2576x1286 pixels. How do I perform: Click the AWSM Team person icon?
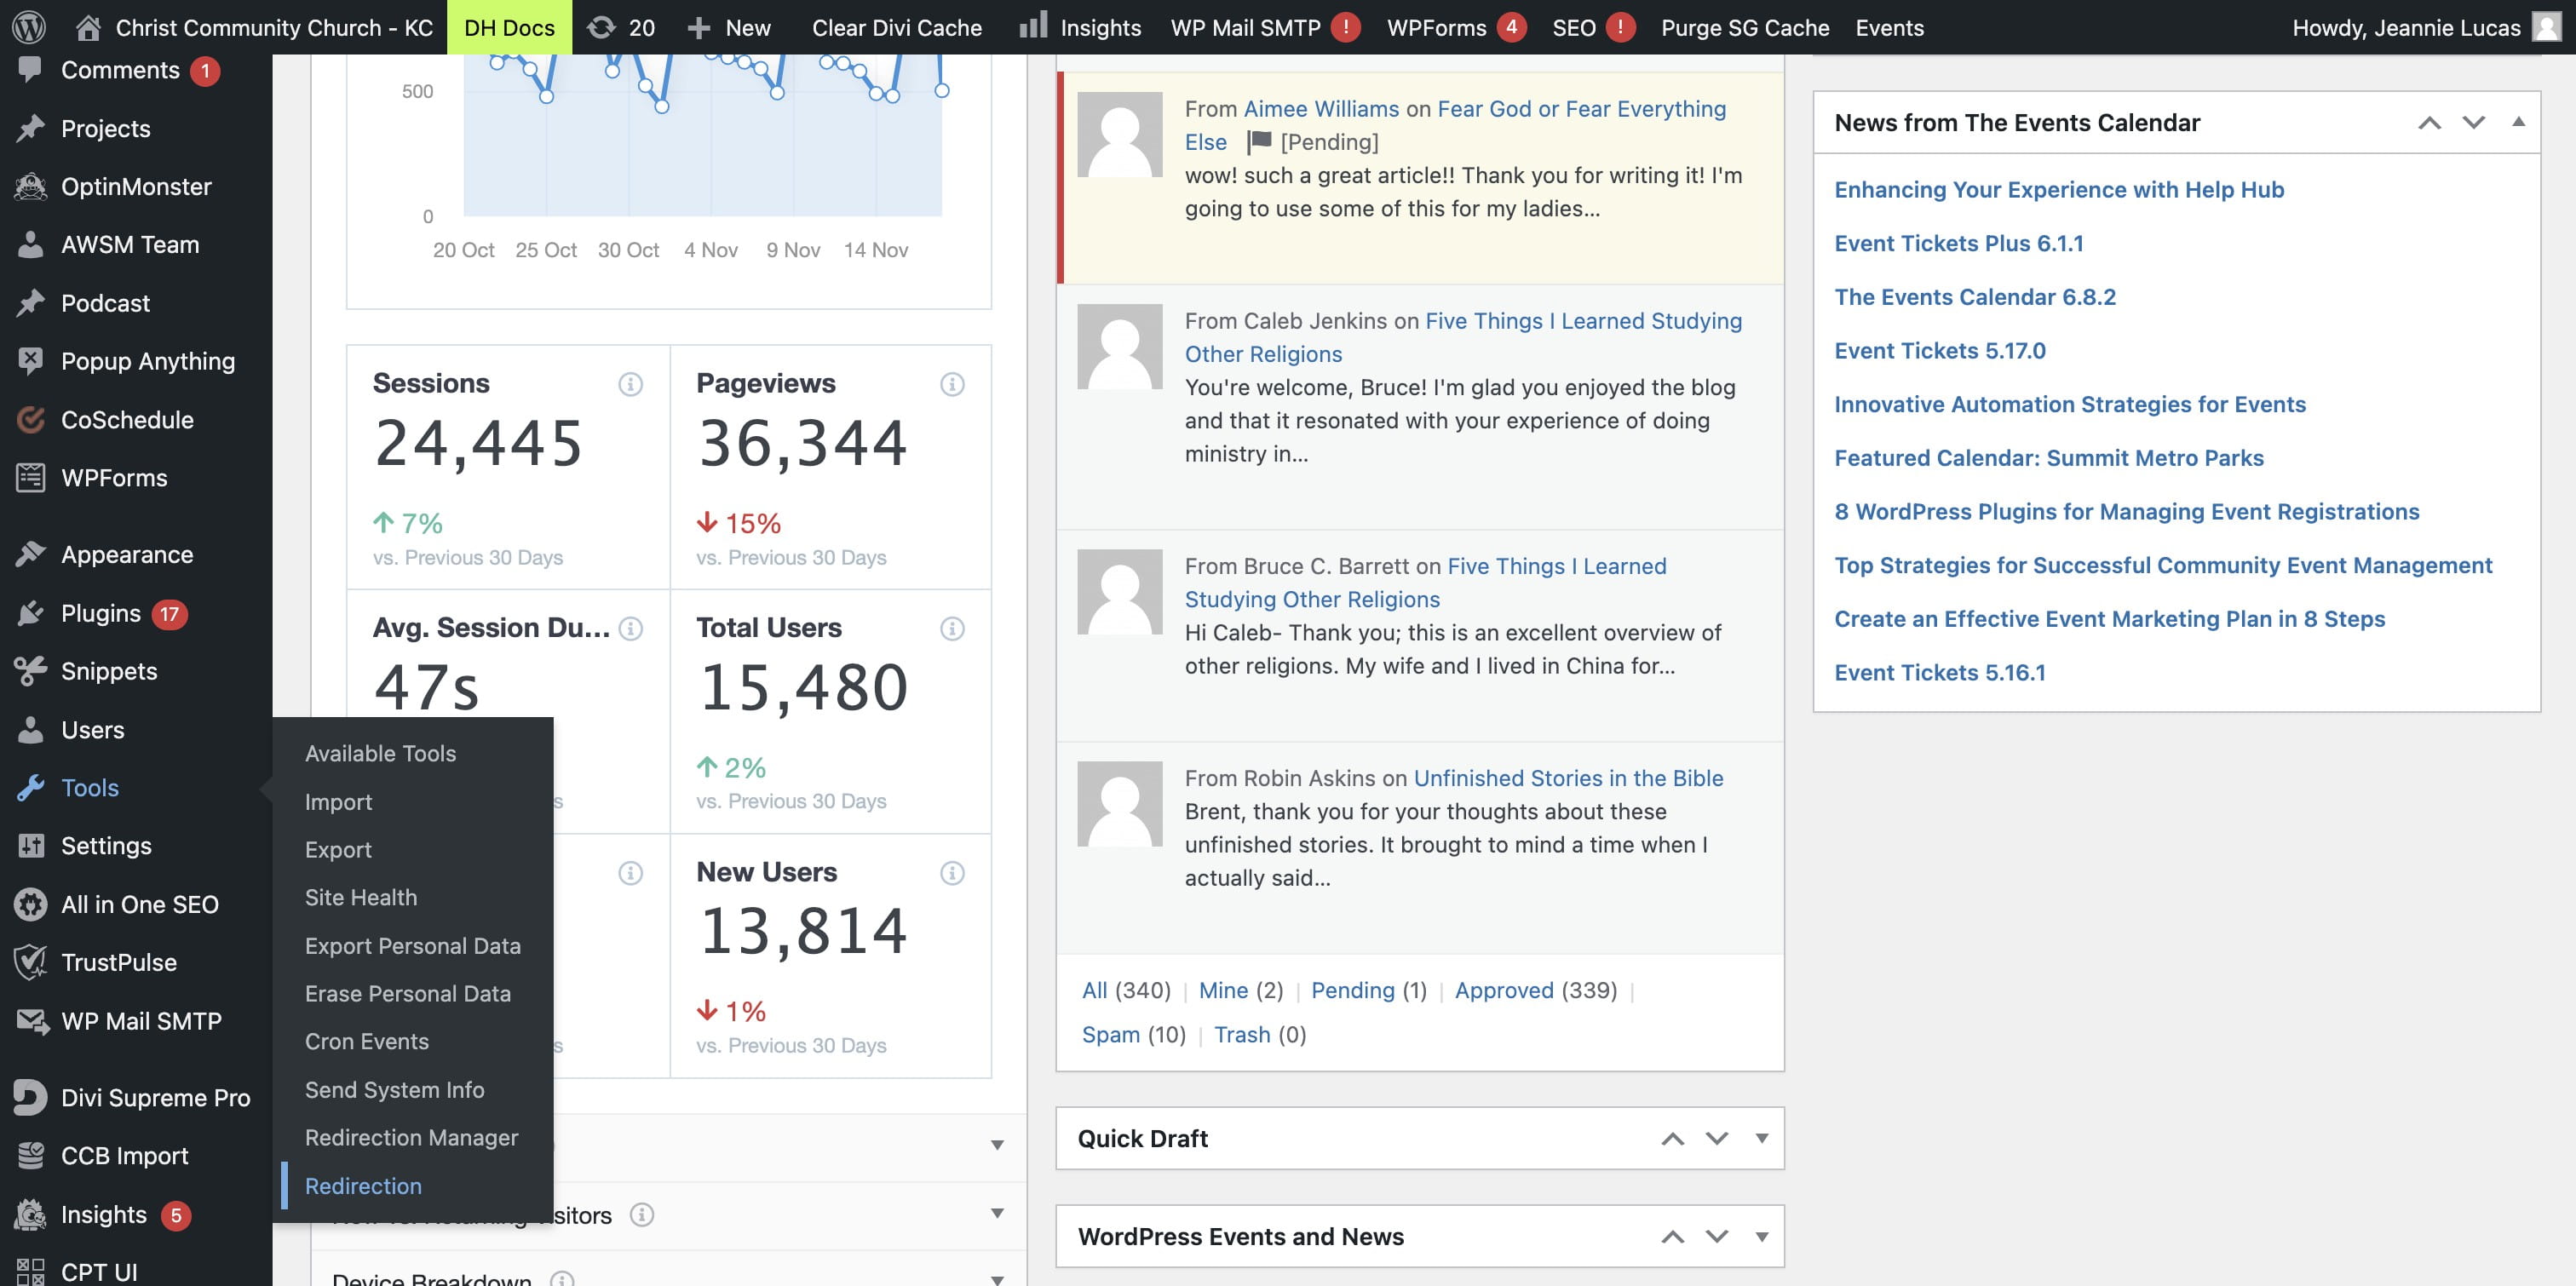click(x=30, y=244)
